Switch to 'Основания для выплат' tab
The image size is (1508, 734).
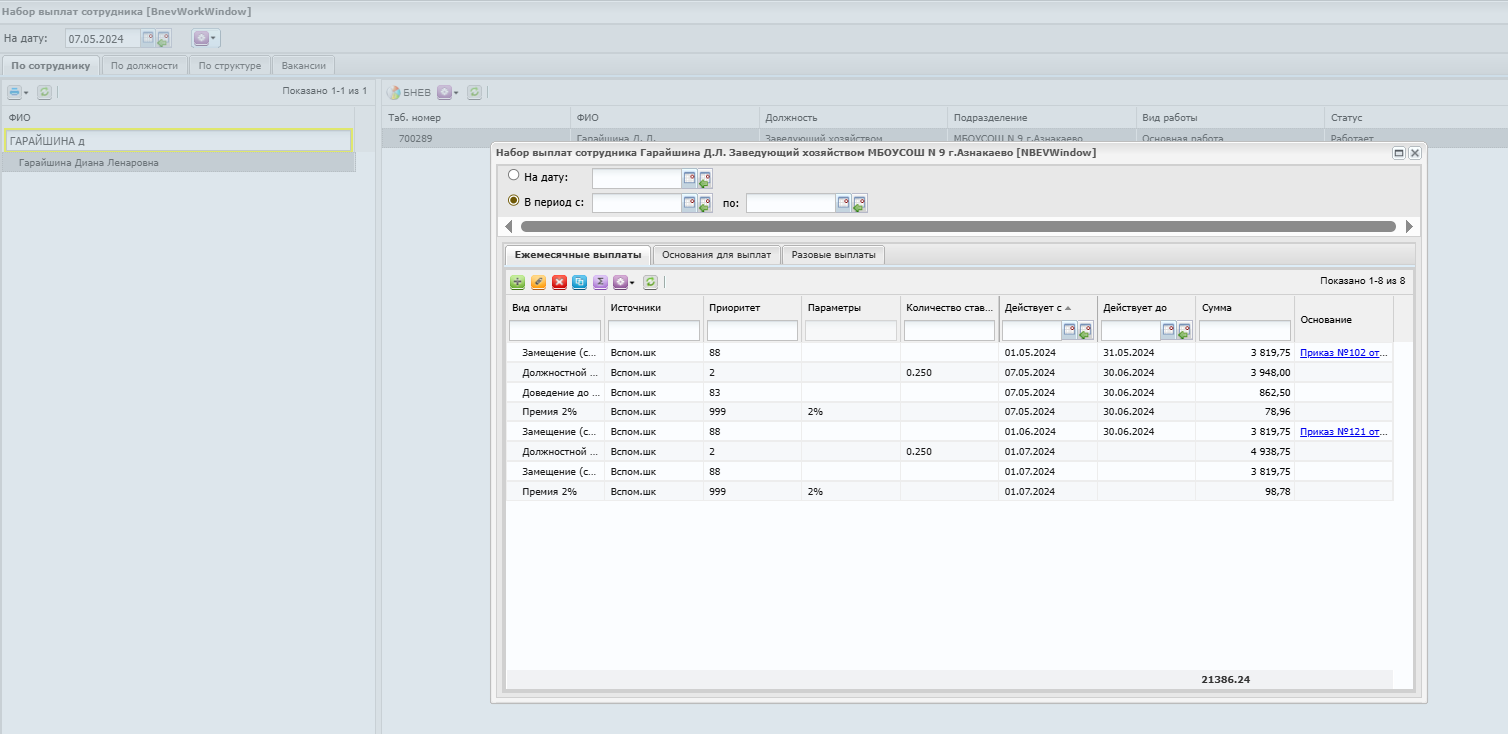point(716,255)
